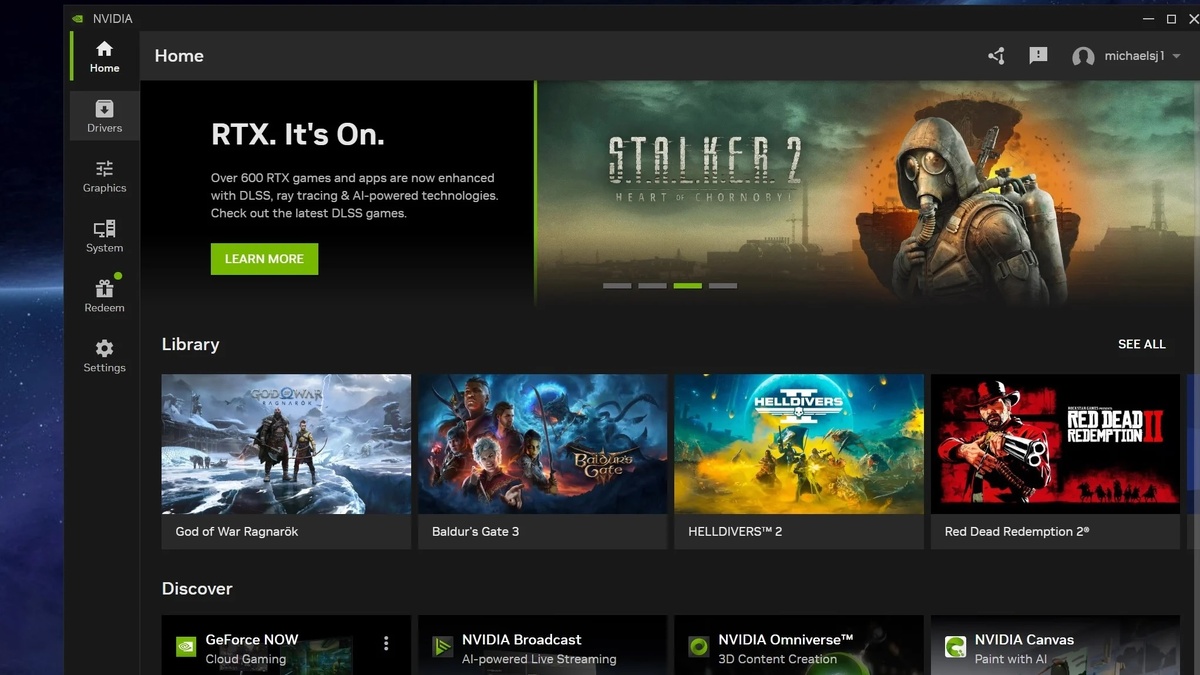Screen dimensions: 1200x675
Task: Click the God of War Ragnarök title text
Action: (237, 532)
